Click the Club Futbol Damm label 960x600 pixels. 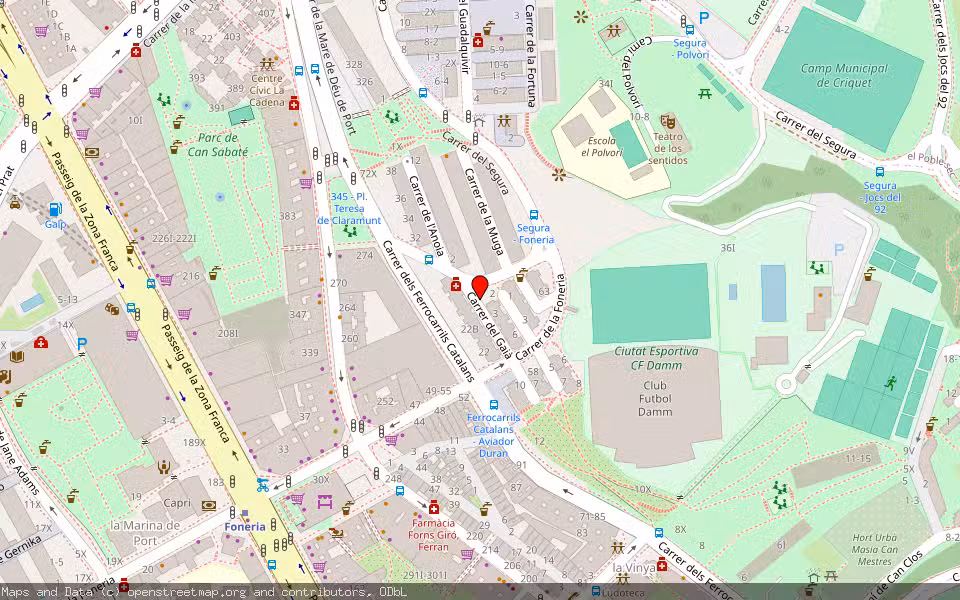coord(655,399)
